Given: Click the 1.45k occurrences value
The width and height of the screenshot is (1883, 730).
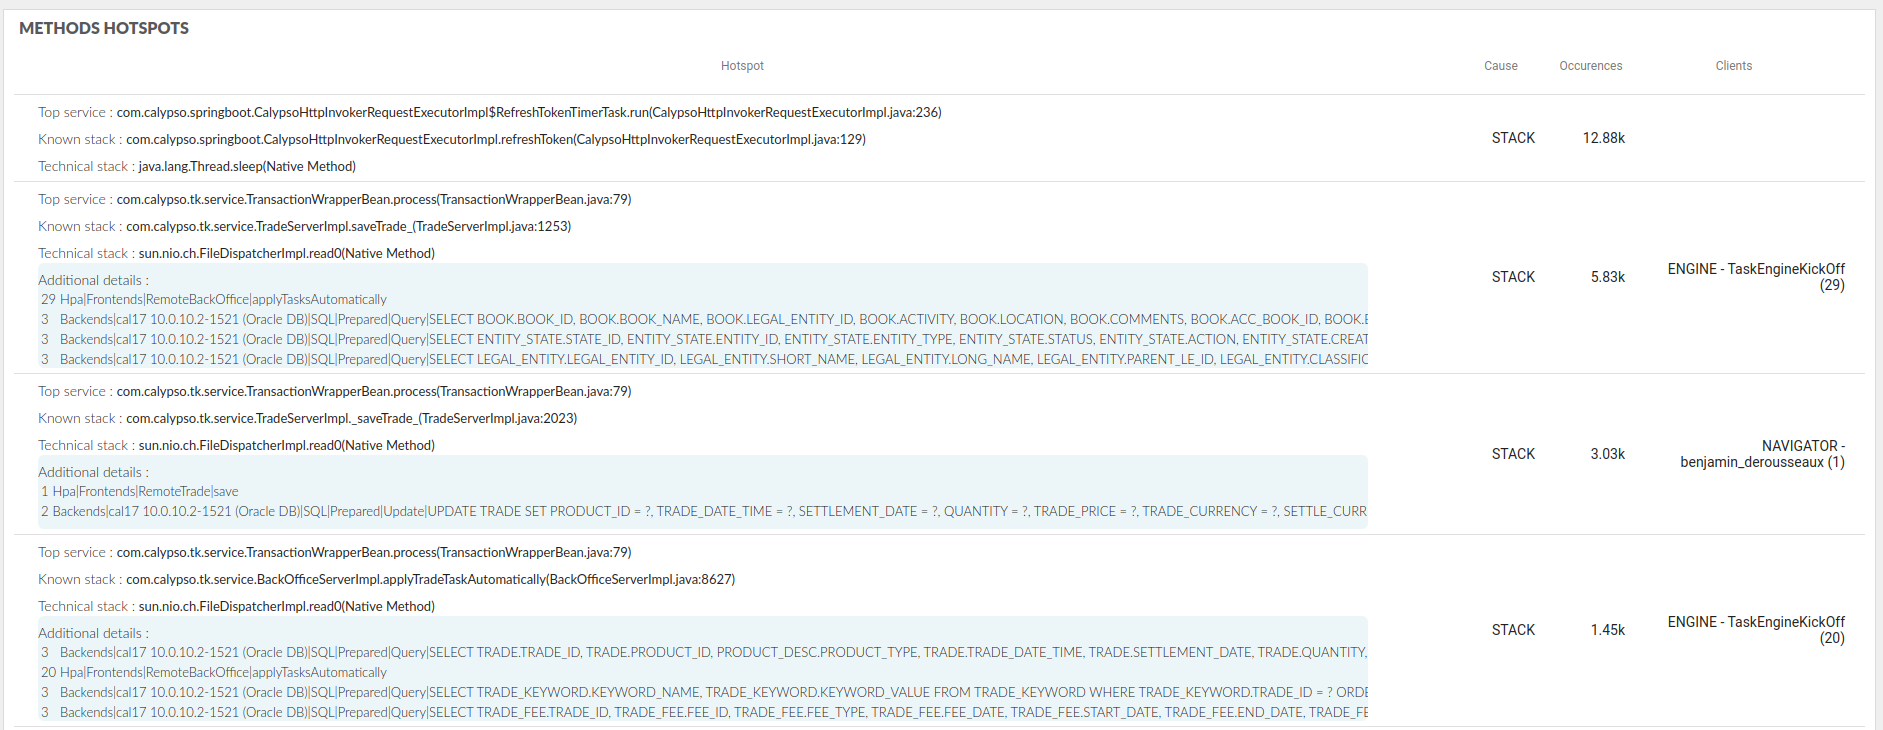Looking at the screenshot, I should [1607, 630].
